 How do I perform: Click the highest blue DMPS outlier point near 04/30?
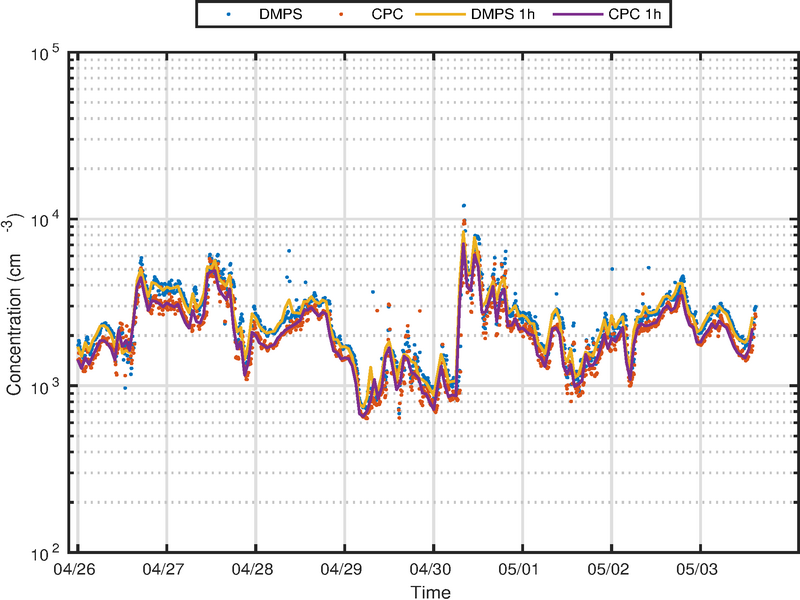click(464, 206)
